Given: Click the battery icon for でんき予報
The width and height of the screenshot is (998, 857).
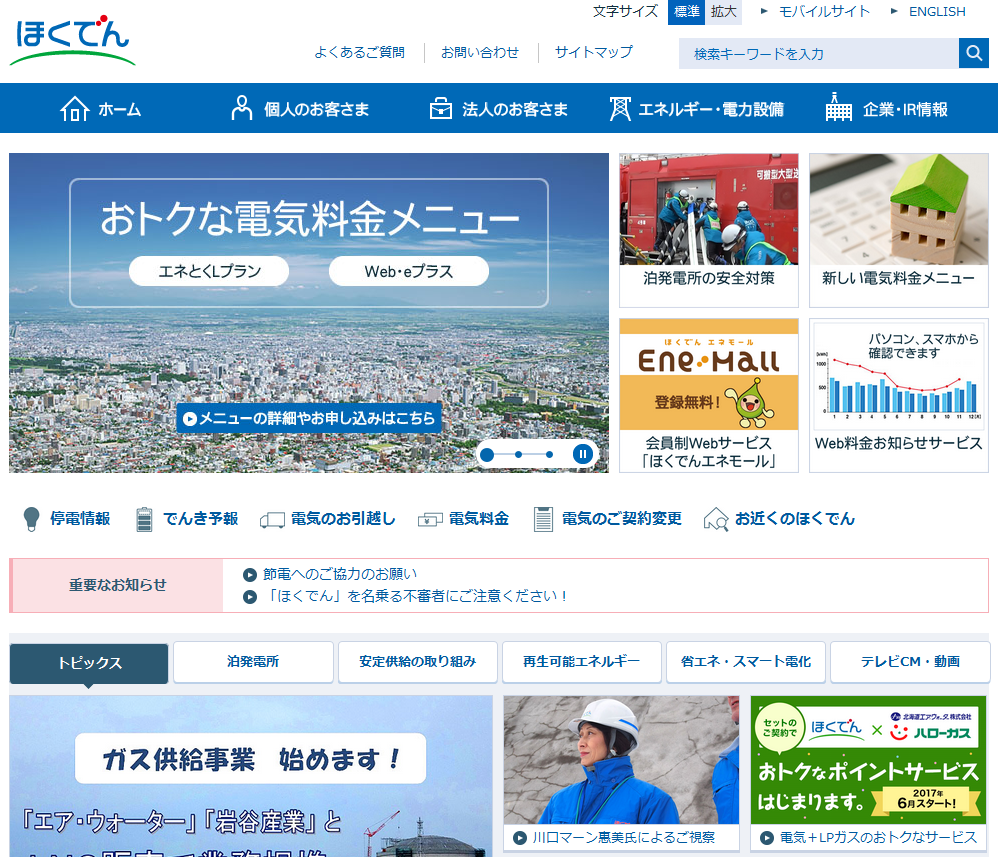Looking at the screenshot, I should 144,519.
